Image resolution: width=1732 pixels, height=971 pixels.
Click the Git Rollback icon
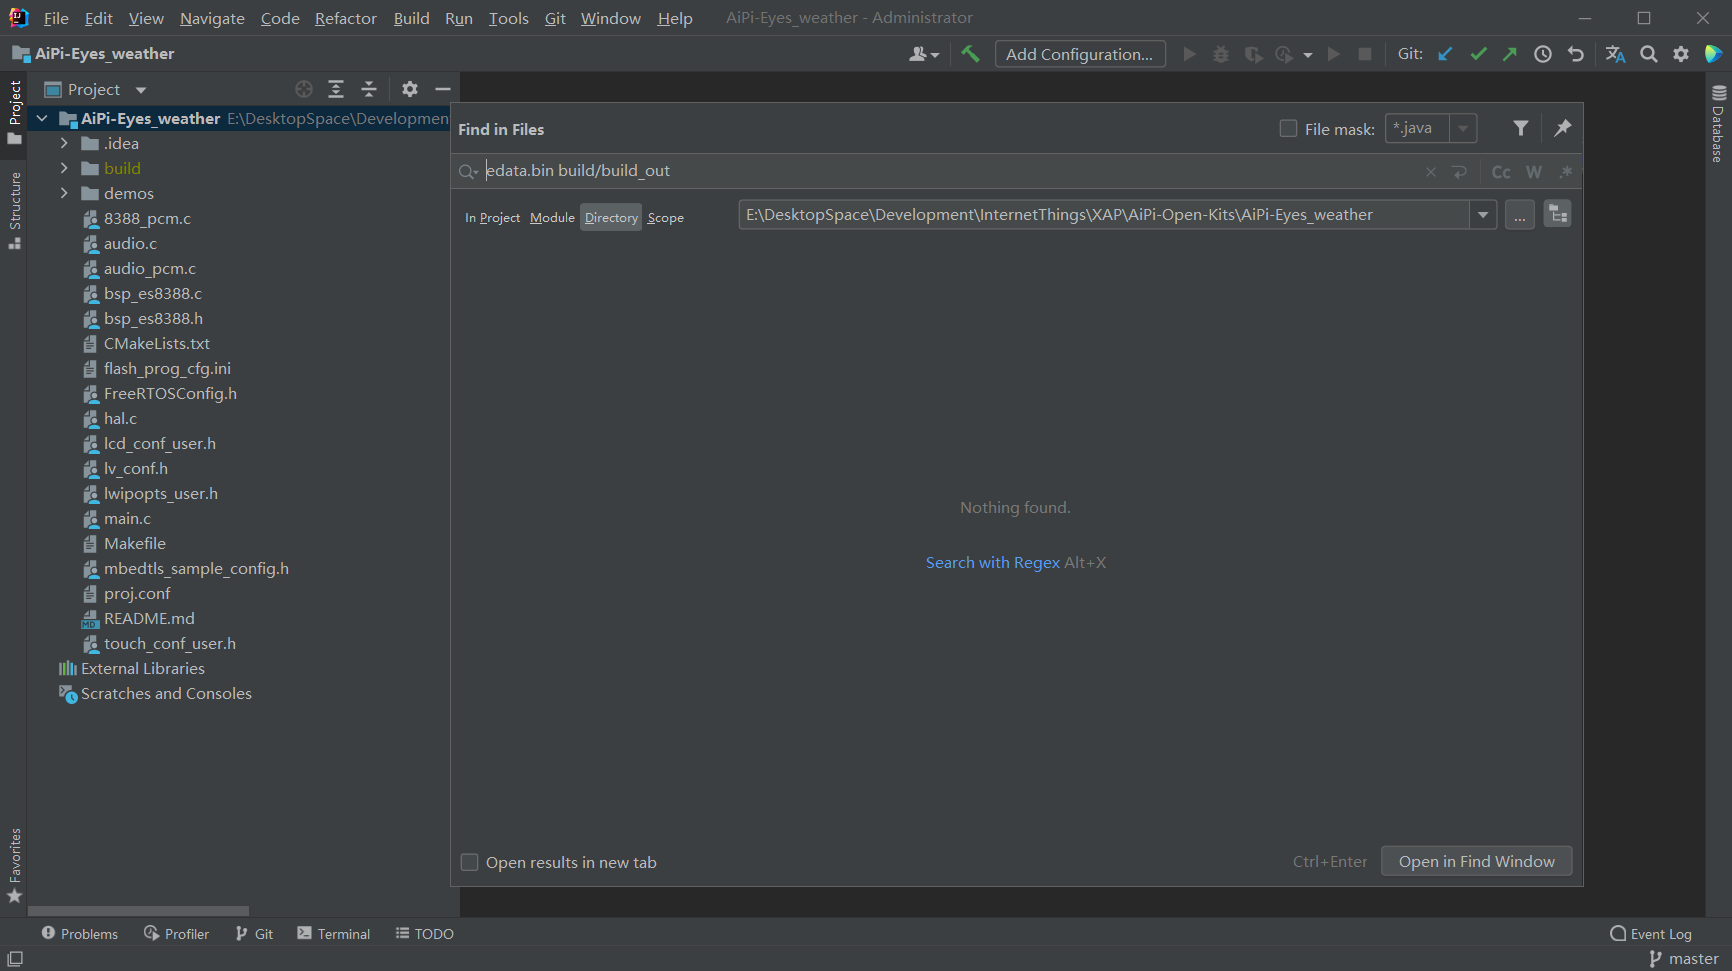coord(1576,54)
